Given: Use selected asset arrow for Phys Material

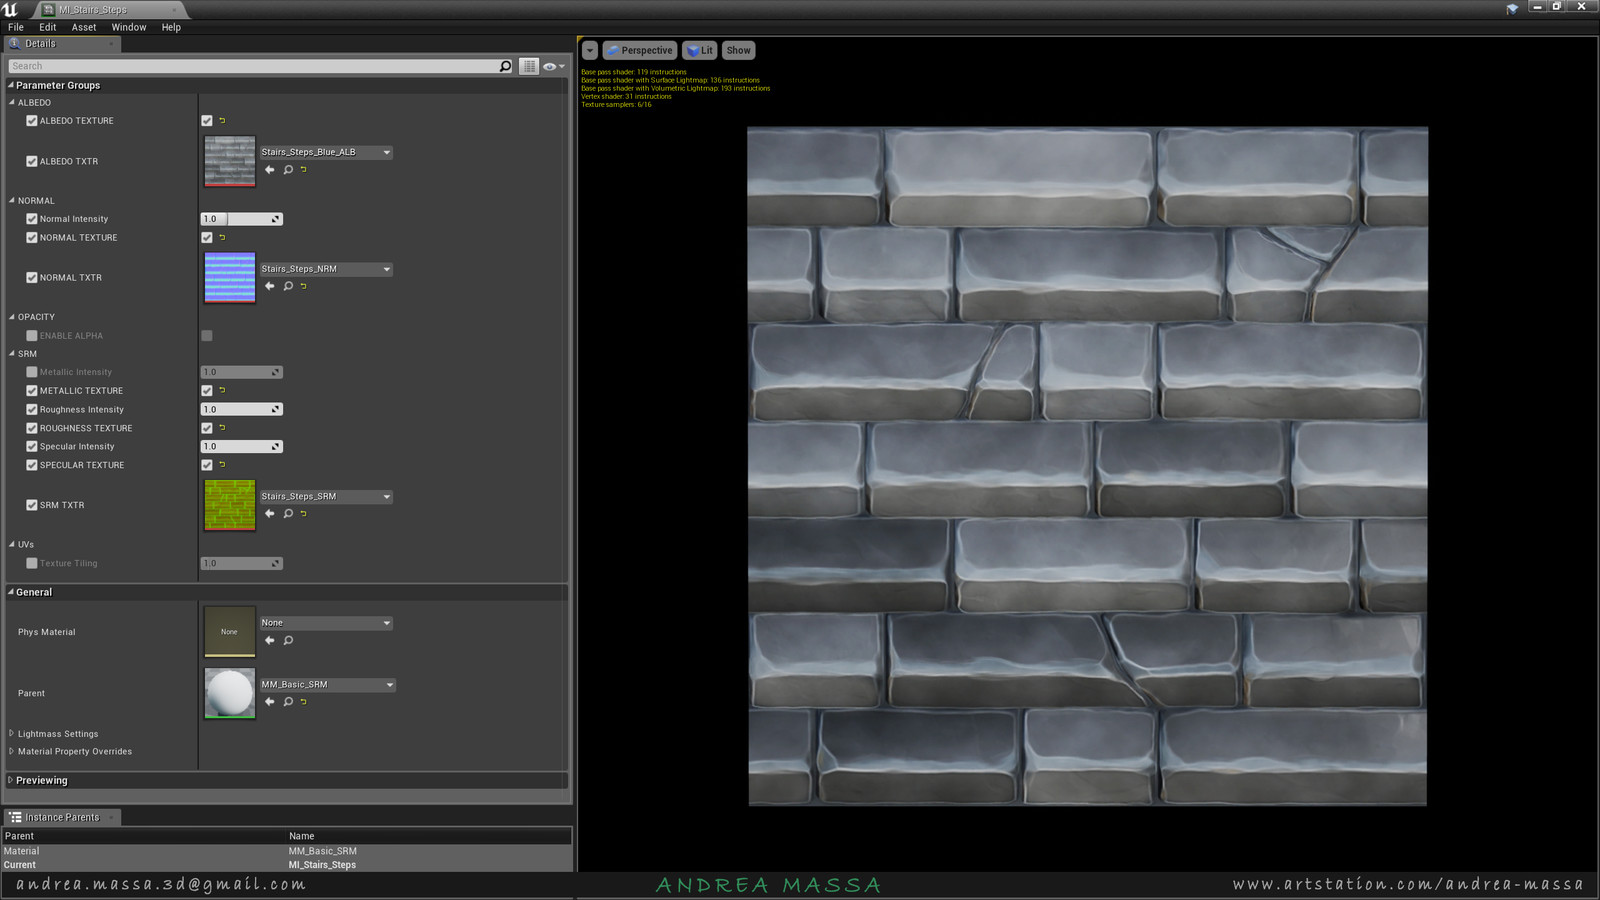Looking at the screenshot, I should click(269, 640).
